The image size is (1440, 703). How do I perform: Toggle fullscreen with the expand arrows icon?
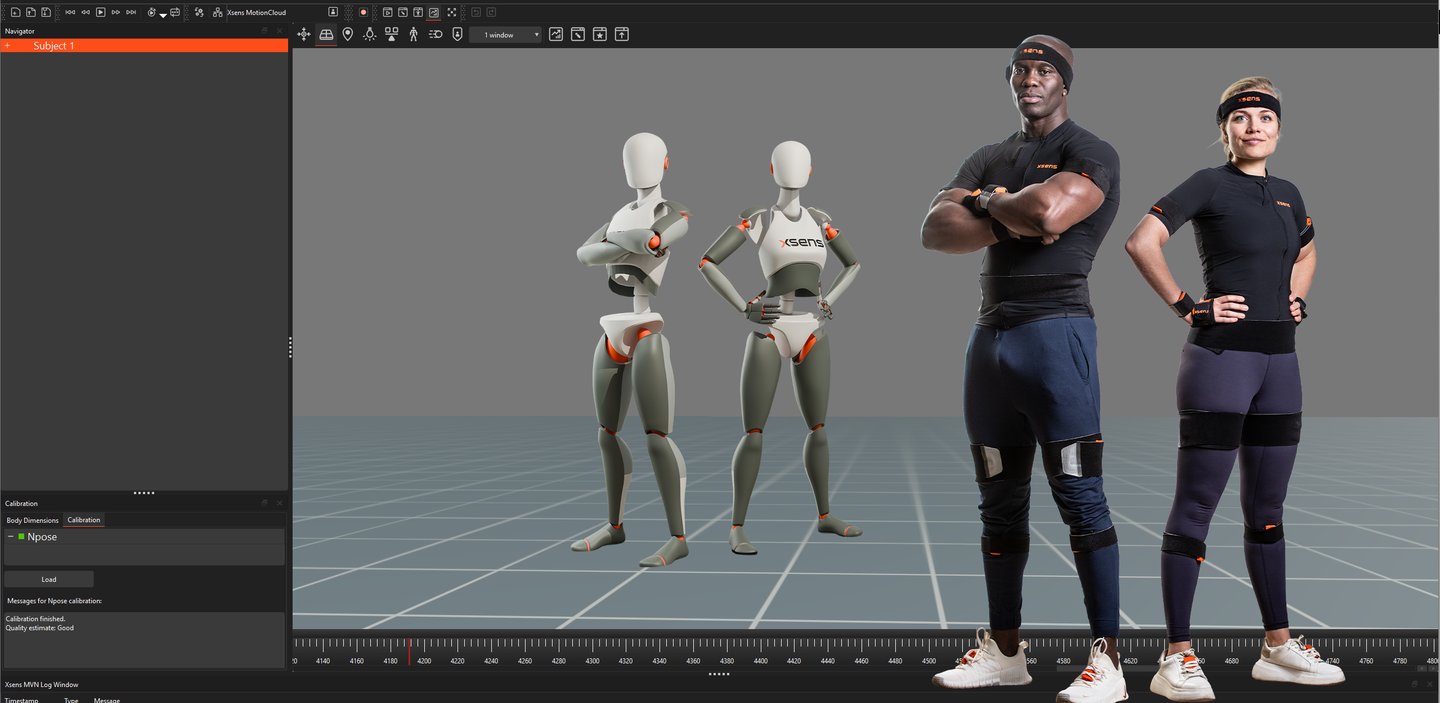(x=451, y=12)
